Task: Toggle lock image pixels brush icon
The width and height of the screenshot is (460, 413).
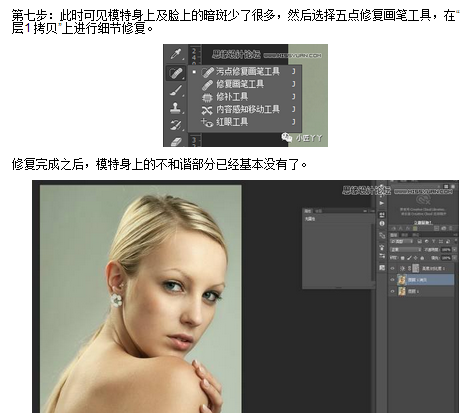Action: (409, 258)
